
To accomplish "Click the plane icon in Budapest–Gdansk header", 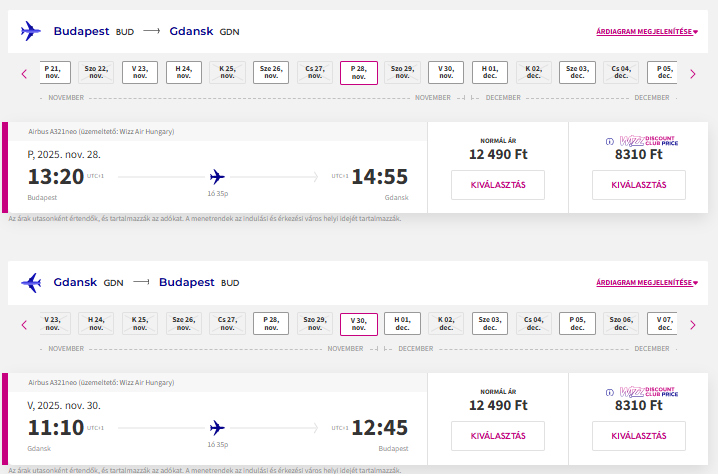I will tap(31, 32).
